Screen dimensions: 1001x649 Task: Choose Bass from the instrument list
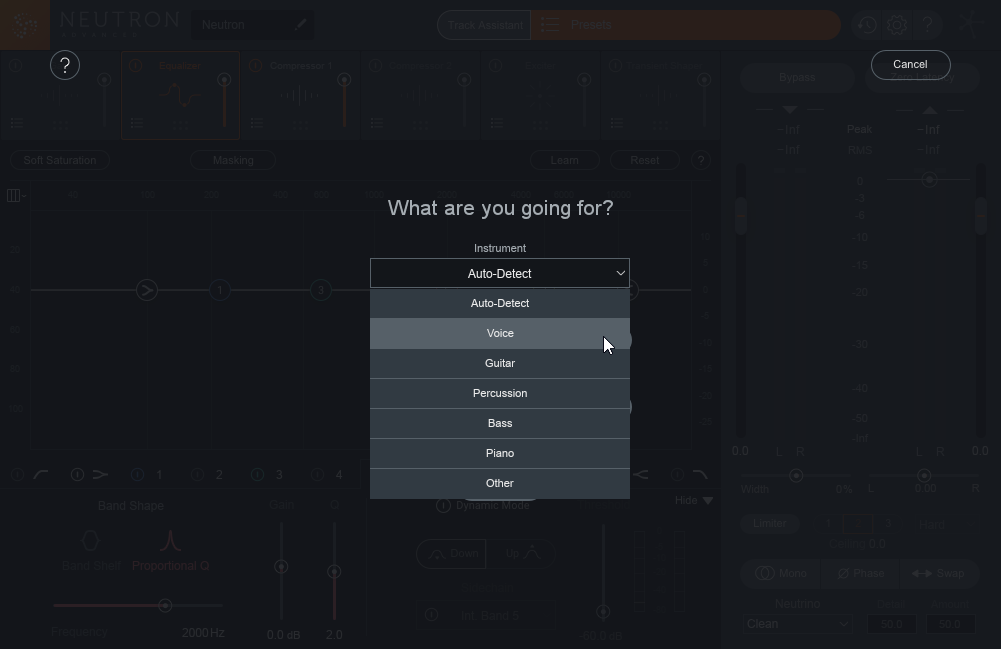point(500,423)
